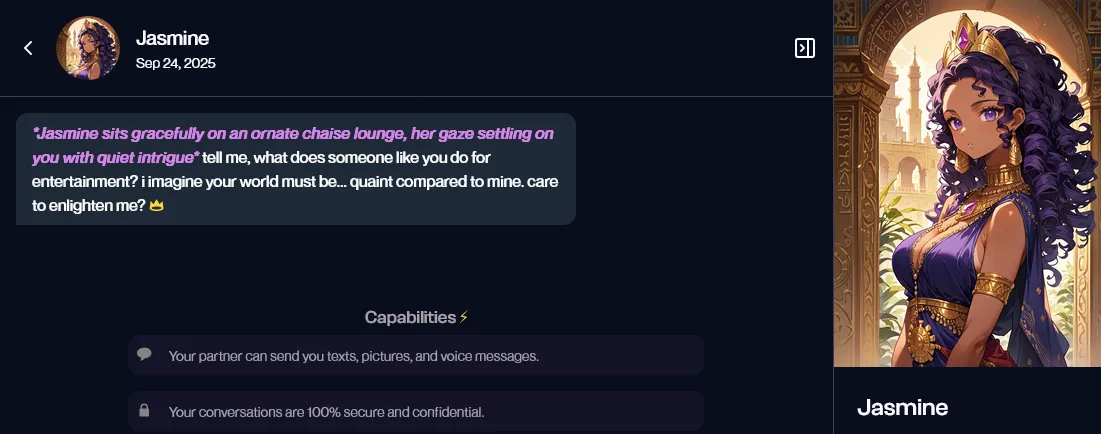The width and height of the screenshot is (1101, 434).
Task: Select the texts, pictures, voice messages row
Action: 416,355
